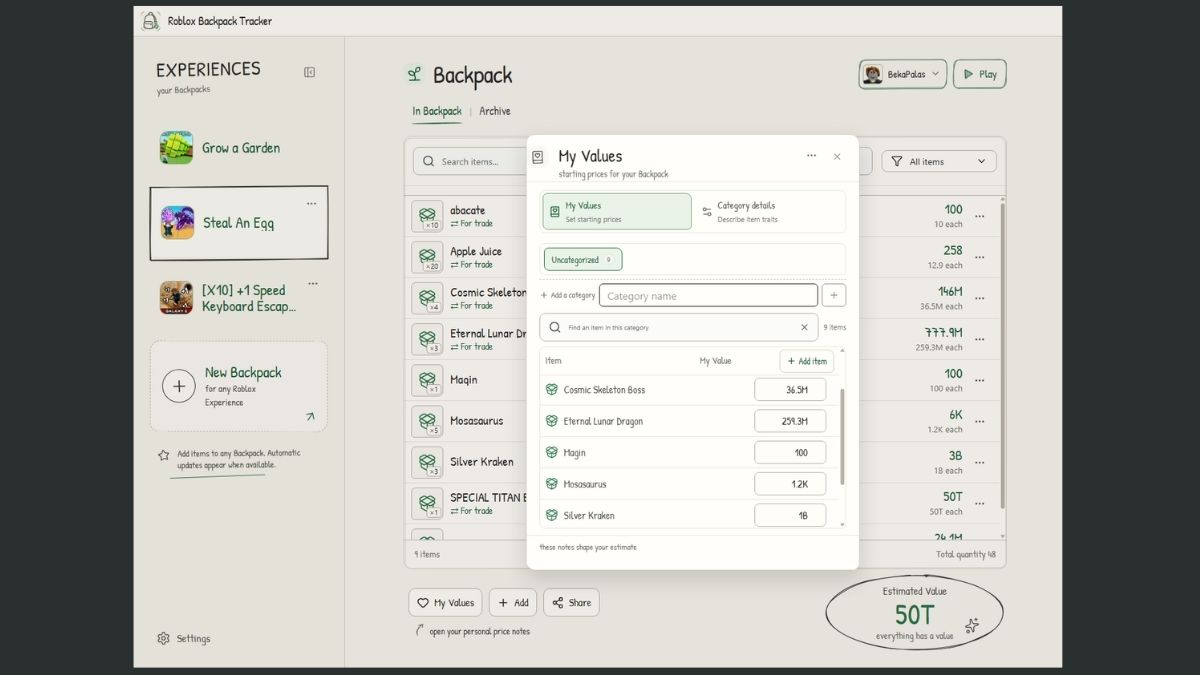
Task: Click the Mosasaurus item icon in dialog
Action: click(x=551, y=484)
